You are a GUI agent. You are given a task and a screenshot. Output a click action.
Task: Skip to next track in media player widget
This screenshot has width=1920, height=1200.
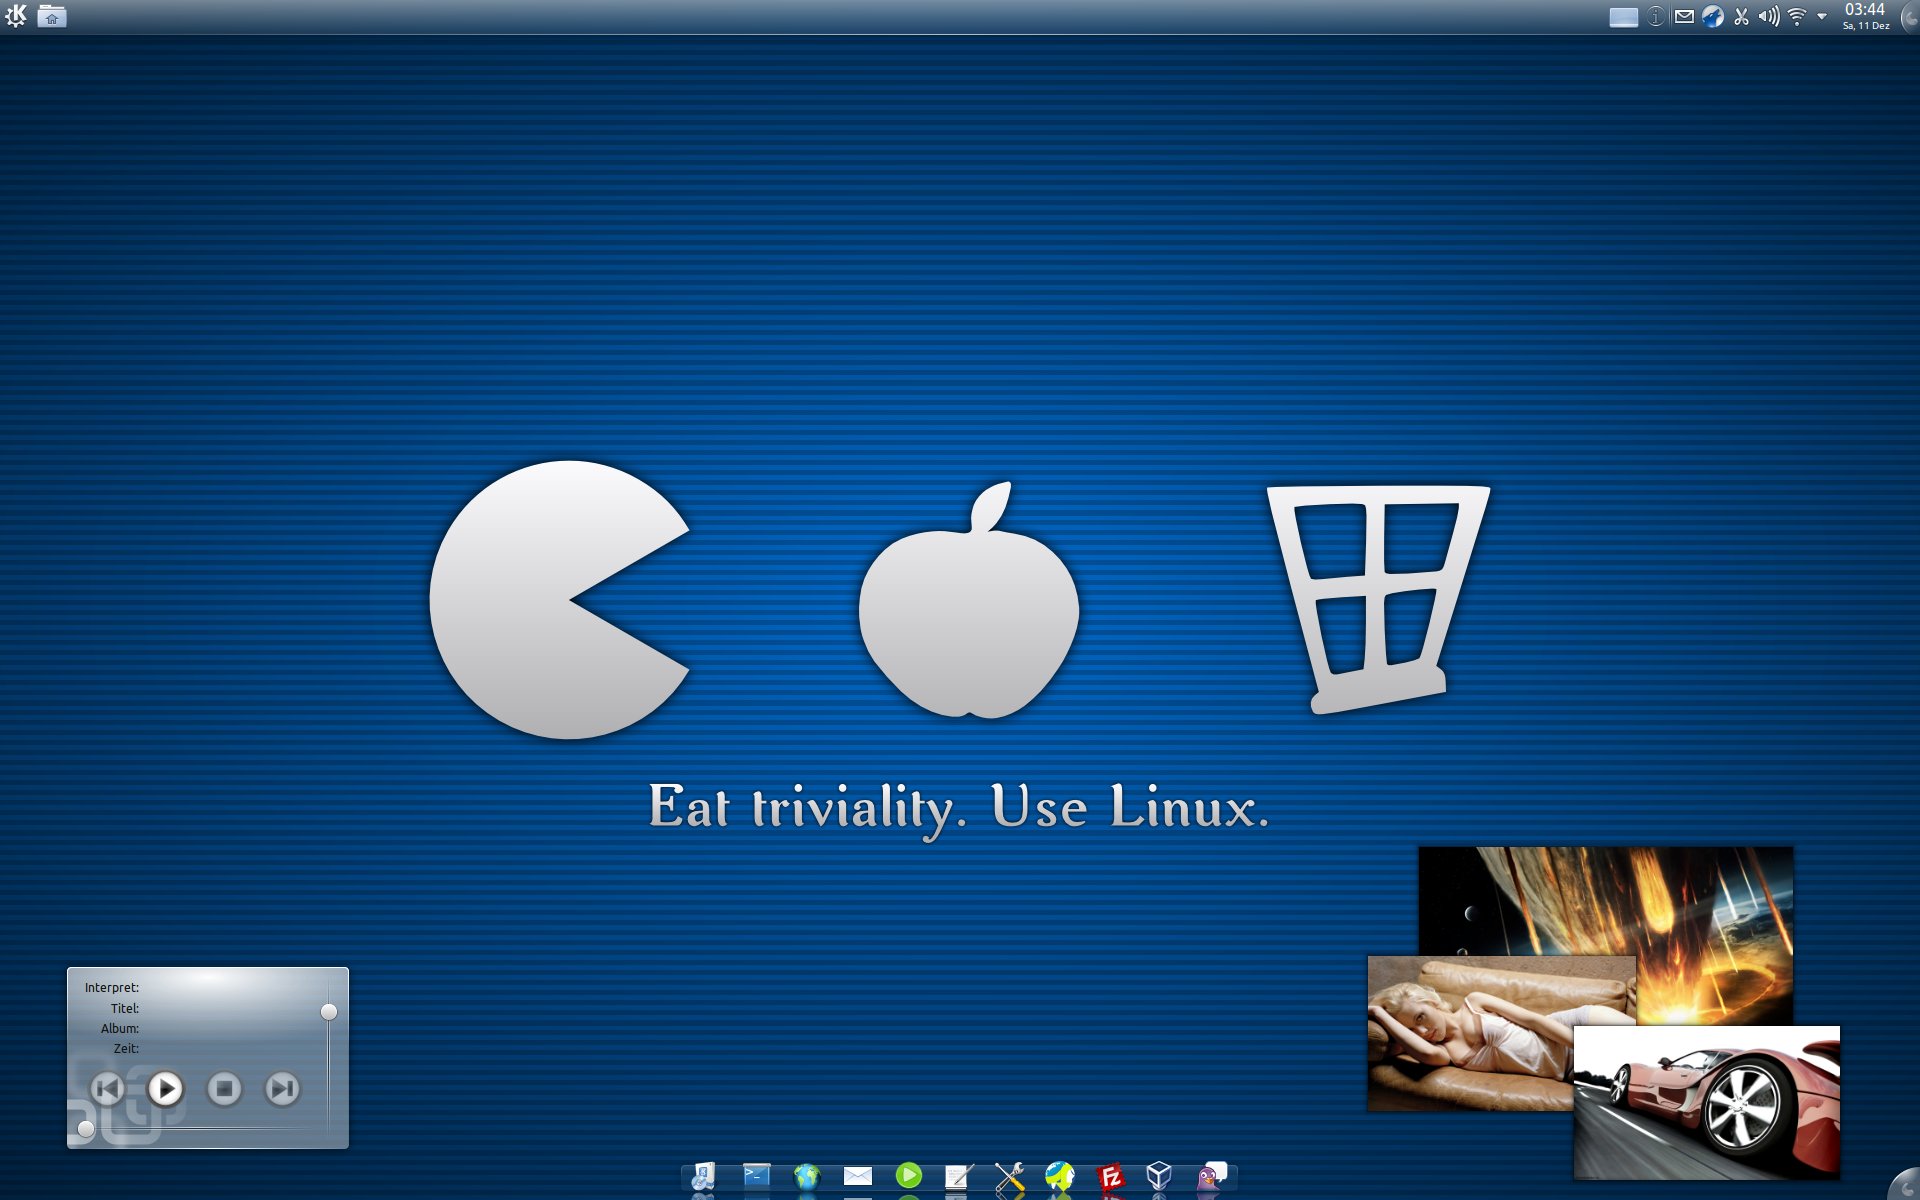click(283, 1088)
